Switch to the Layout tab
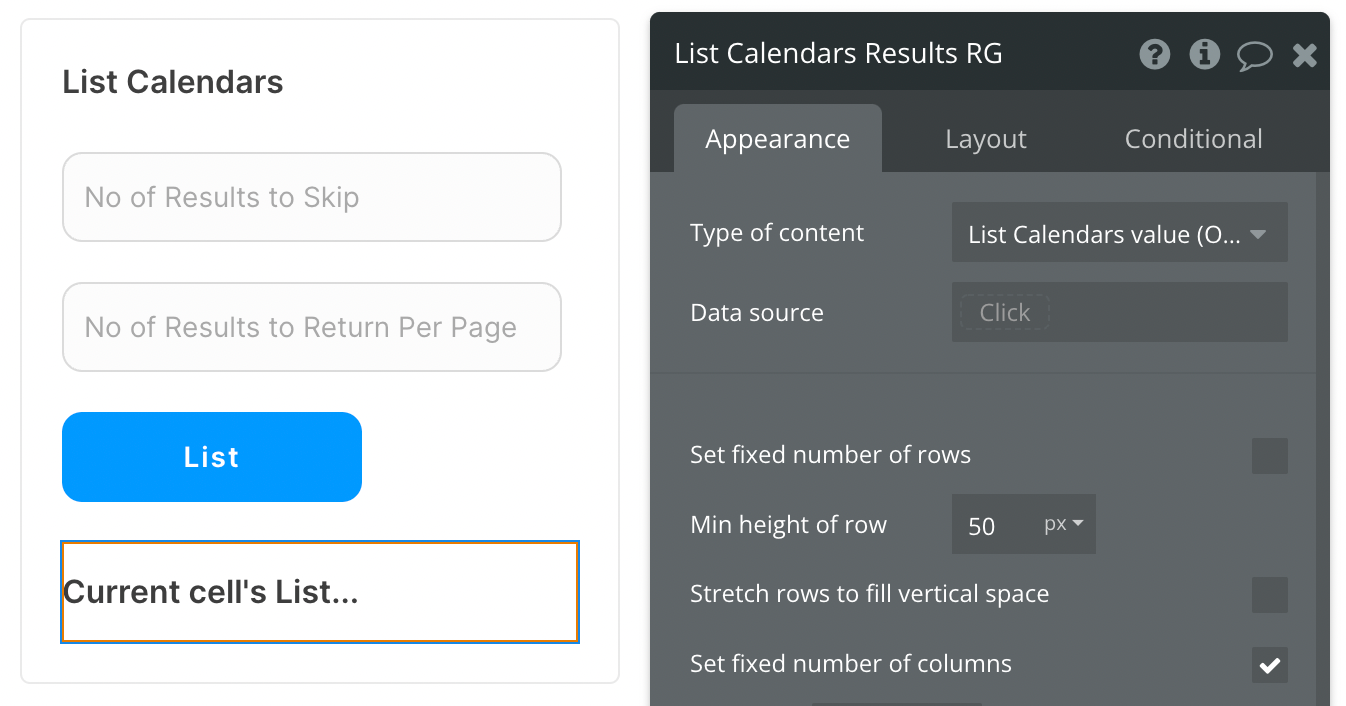The image size is (1346, 706). pyautogui.click(x=985, y=139)
